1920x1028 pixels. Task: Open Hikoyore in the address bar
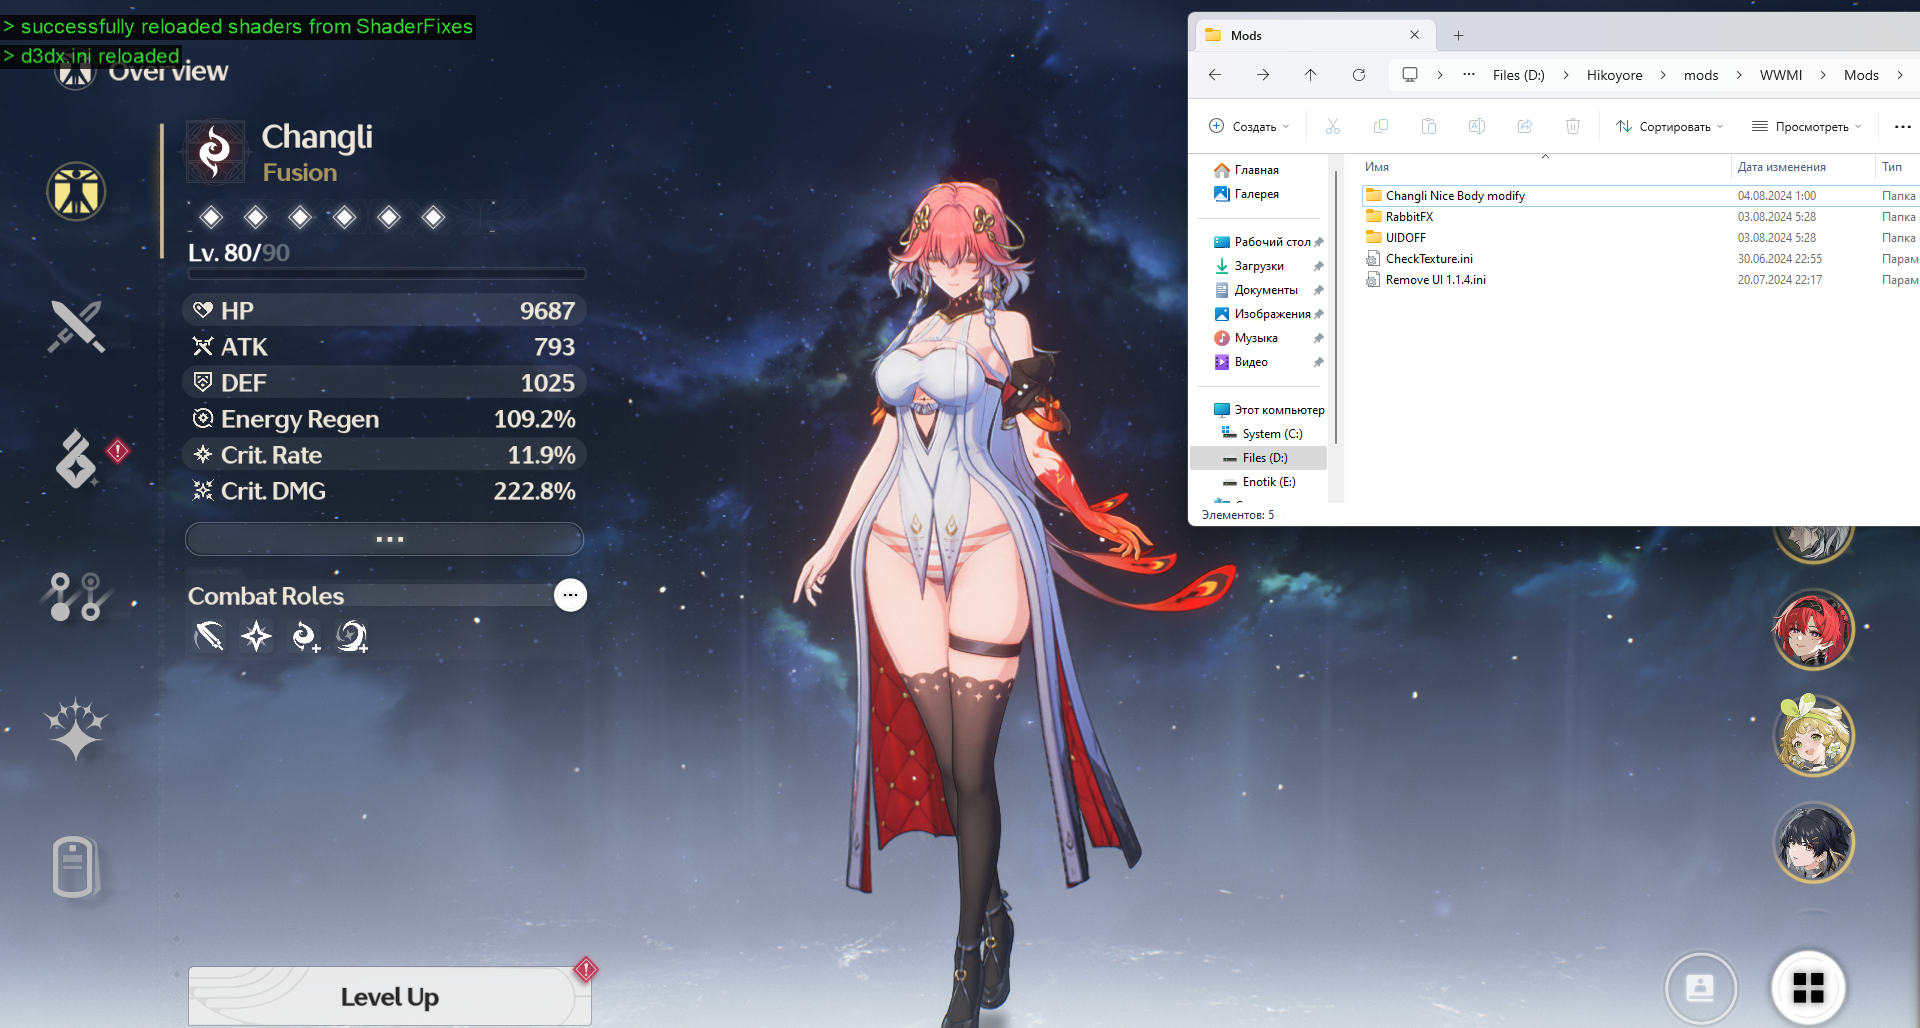pyautogui.click(x=1614, y=75)
